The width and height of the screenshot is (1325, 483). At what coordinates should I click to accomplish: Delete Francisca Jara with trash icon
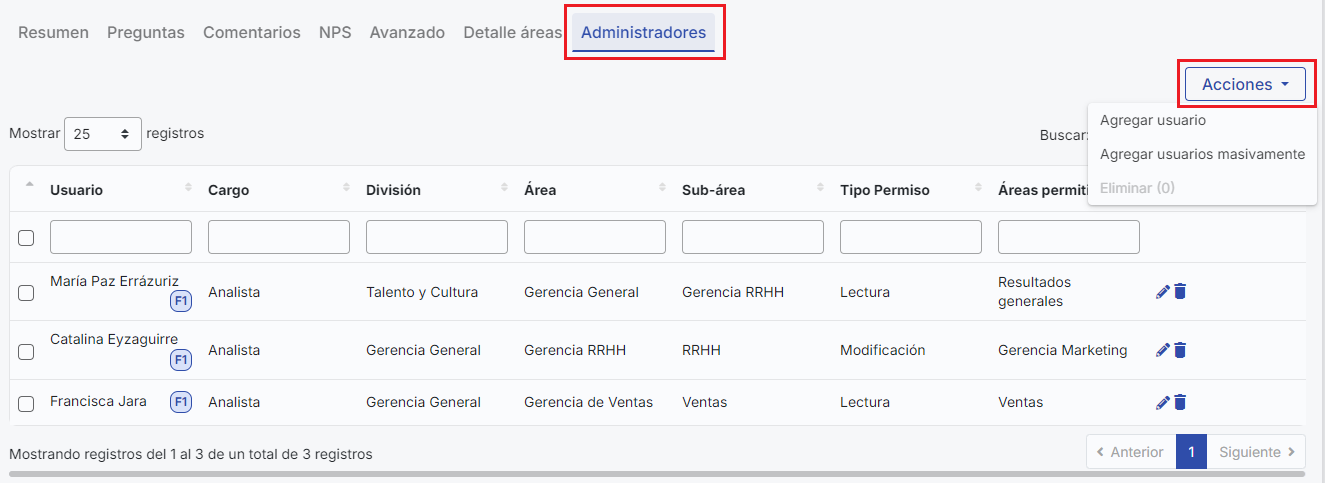pos(1180,402)
